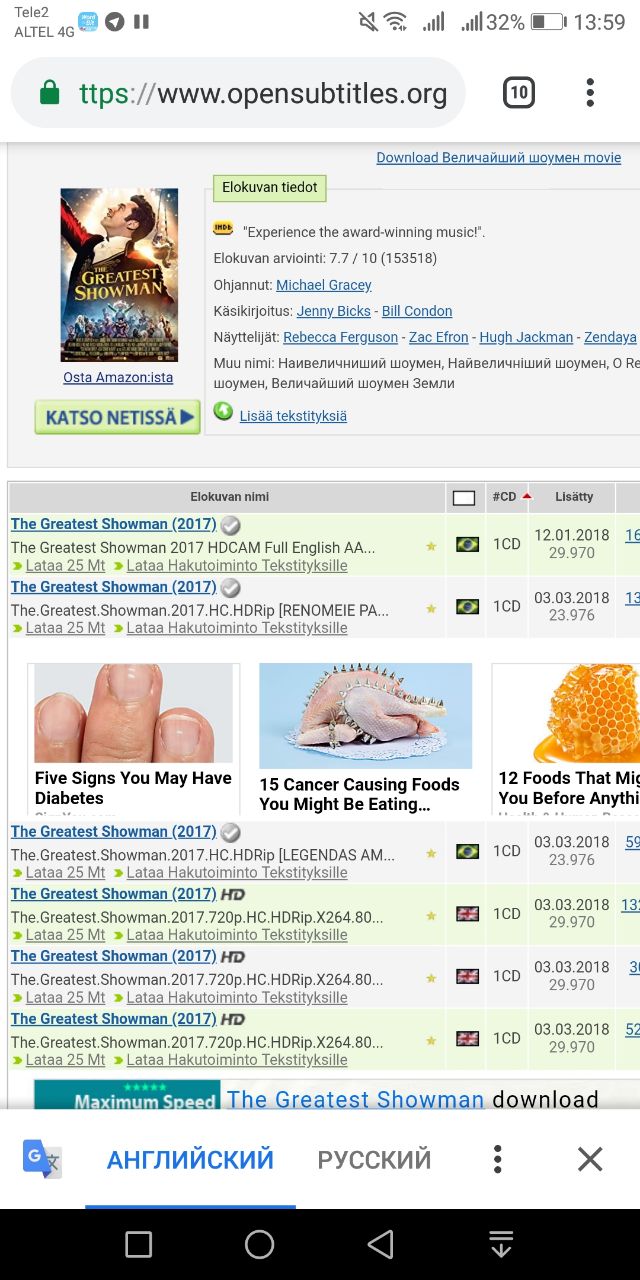Tap the Android recent apps square button
The width and height of the screenshot is (640, 1280).
[x=139, y=1244]
